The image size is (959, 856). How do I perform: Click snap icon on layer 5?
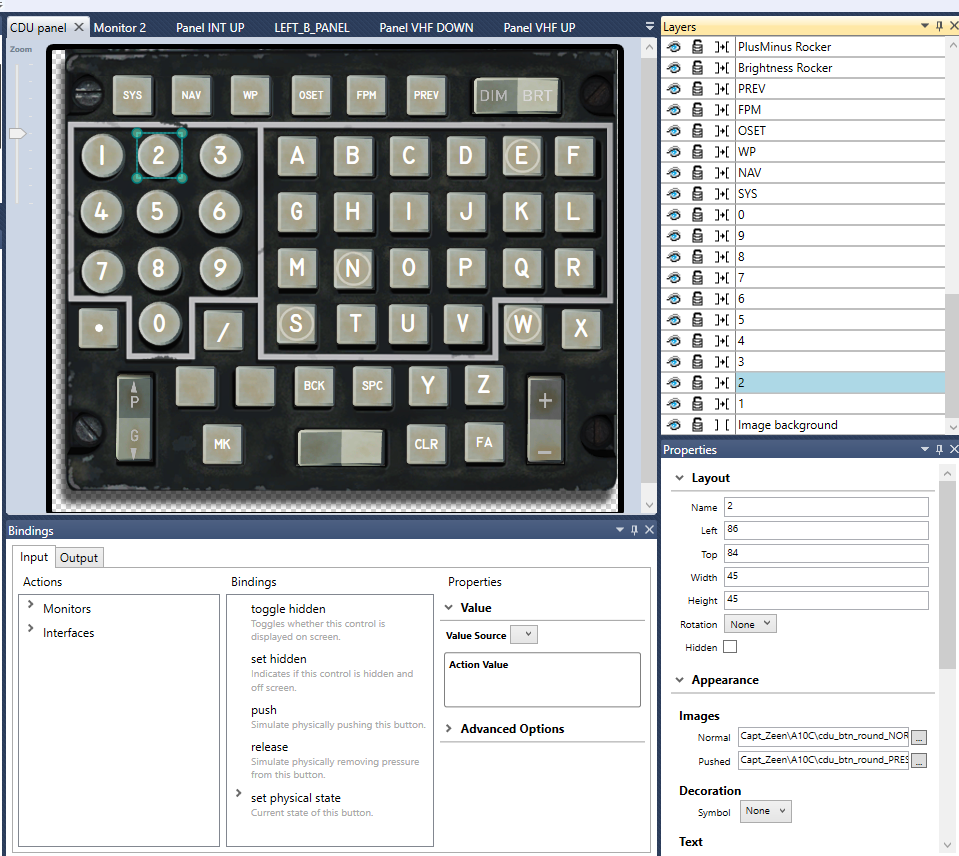click(x=722, y=320)
